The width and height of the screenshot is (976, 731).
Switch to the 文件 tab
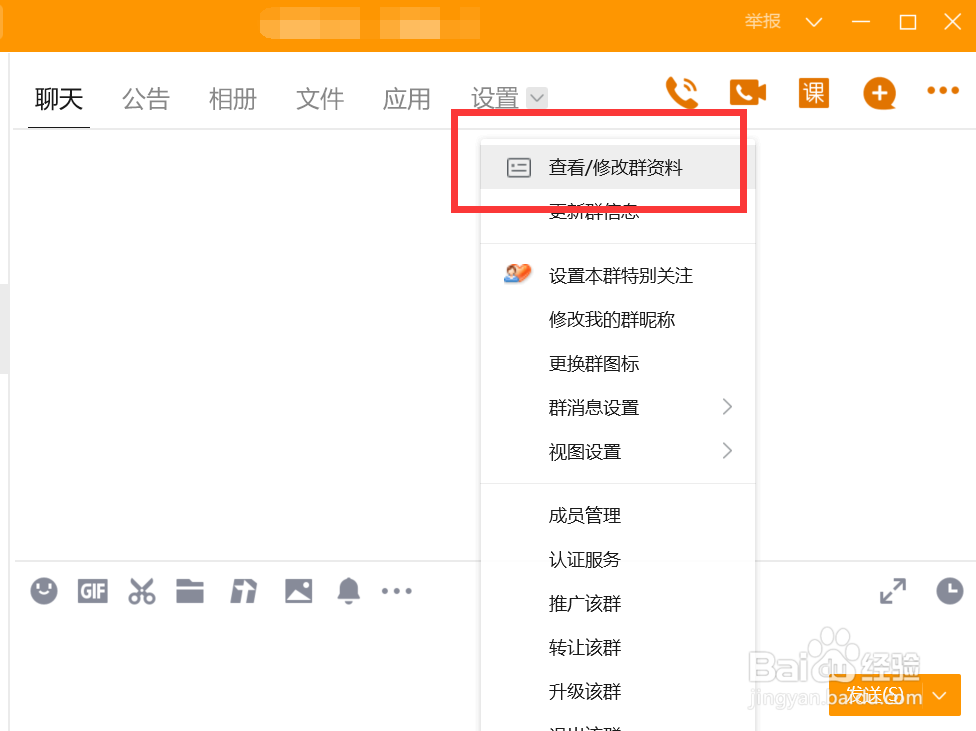[319, 98]
